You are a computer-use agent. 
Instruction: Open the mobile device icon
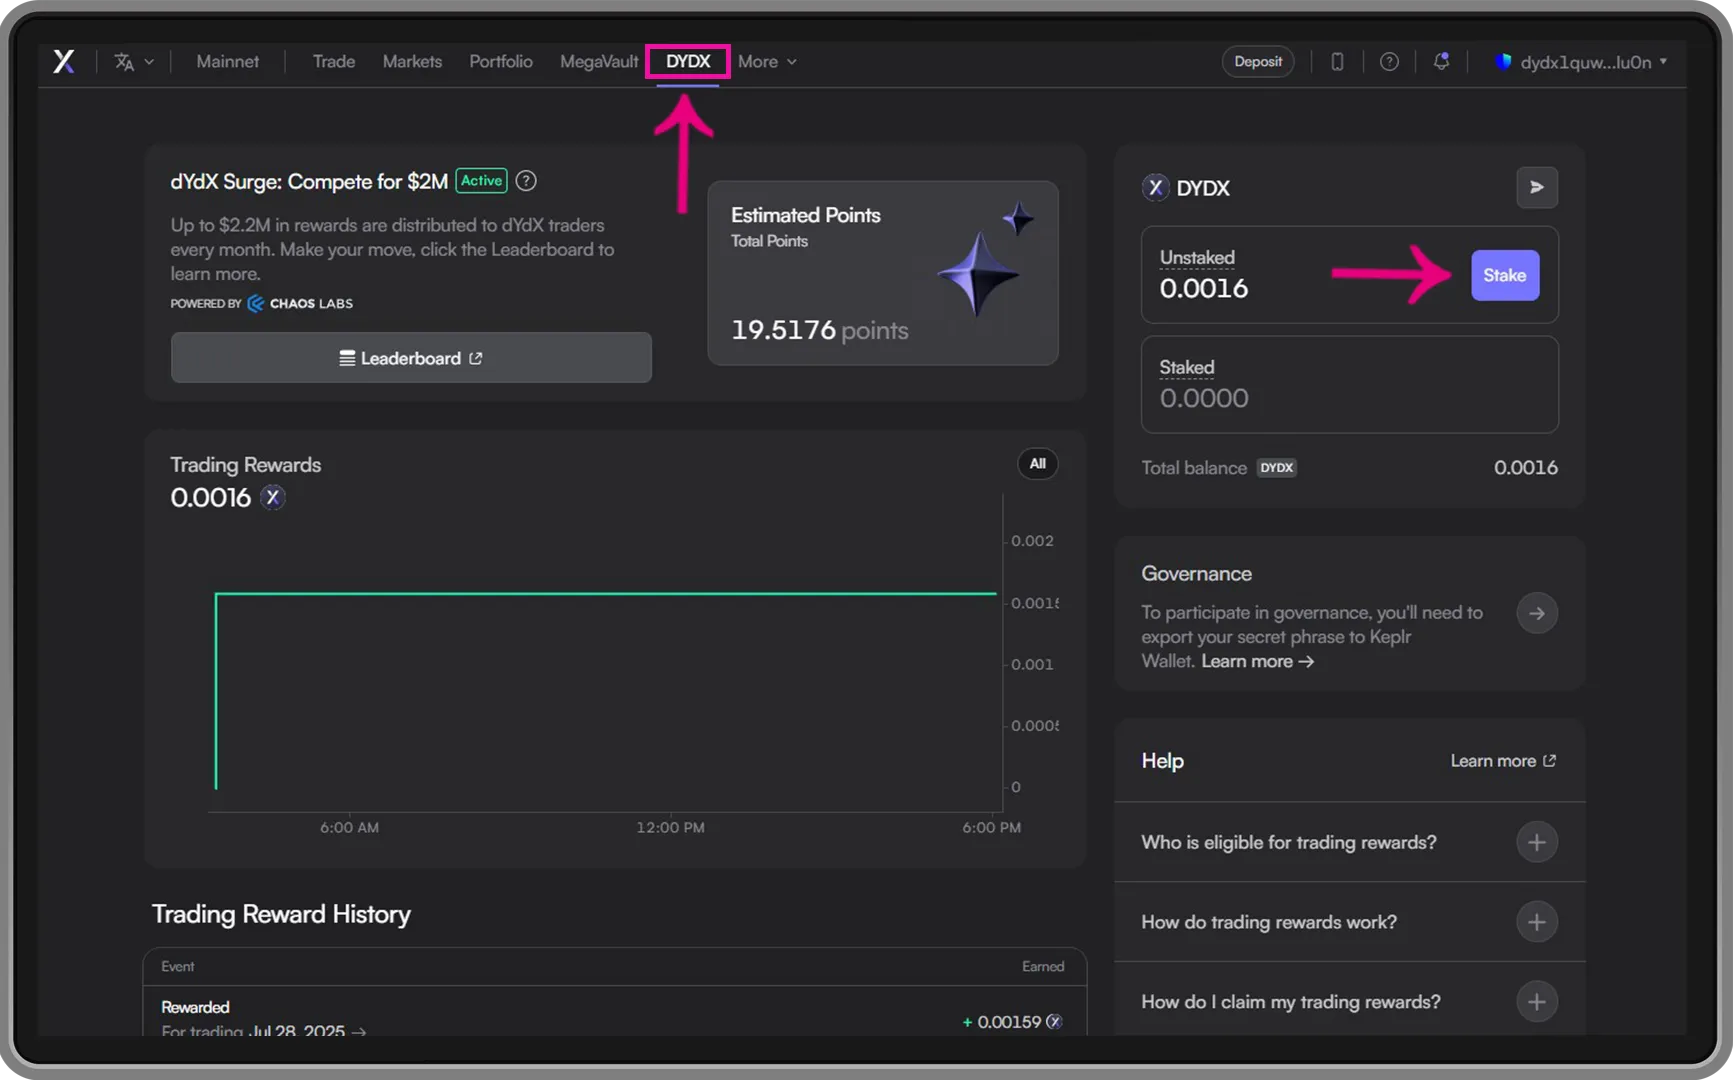pos(1337,61)
